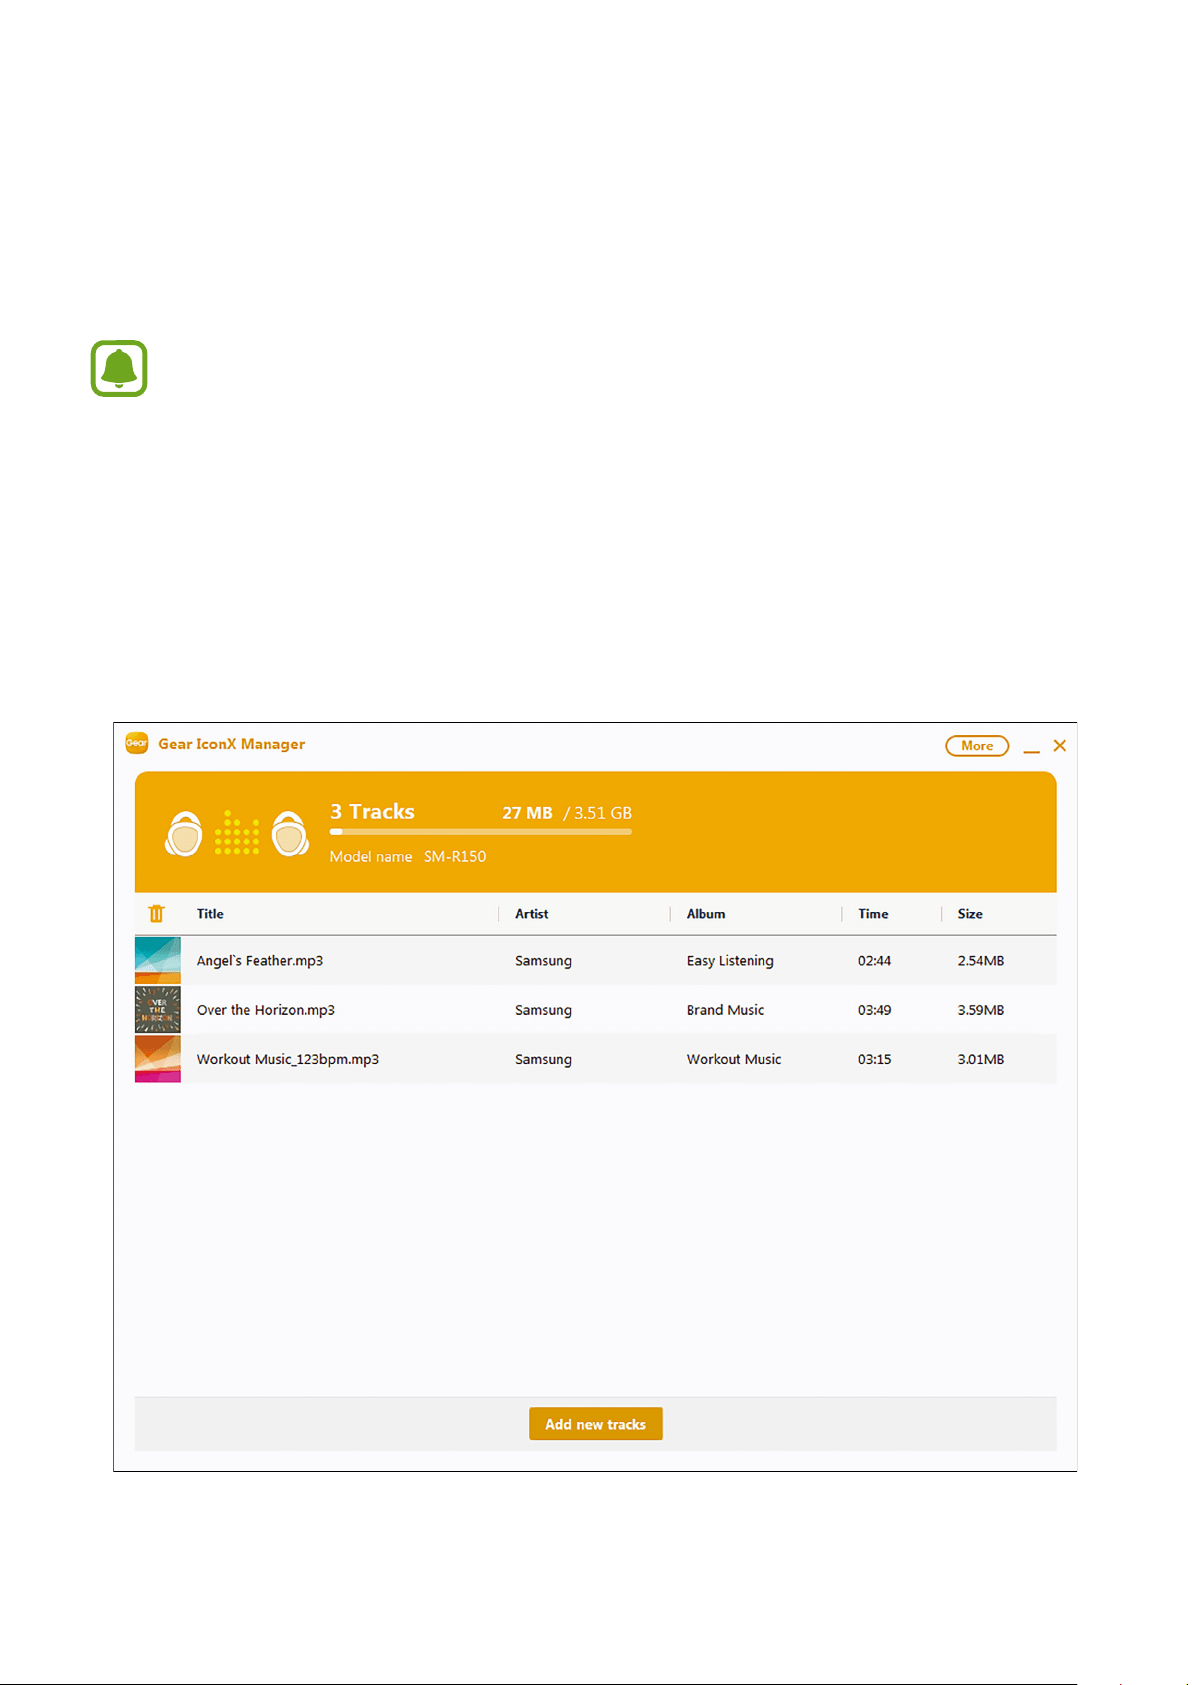
Task: Click Samsung artist in Workout Music_123bpm row
Action: (544, 1059)
